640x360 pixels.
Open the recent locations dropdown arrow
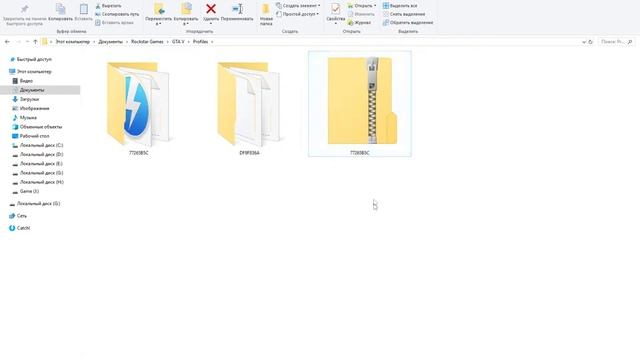tap(27, 42)
